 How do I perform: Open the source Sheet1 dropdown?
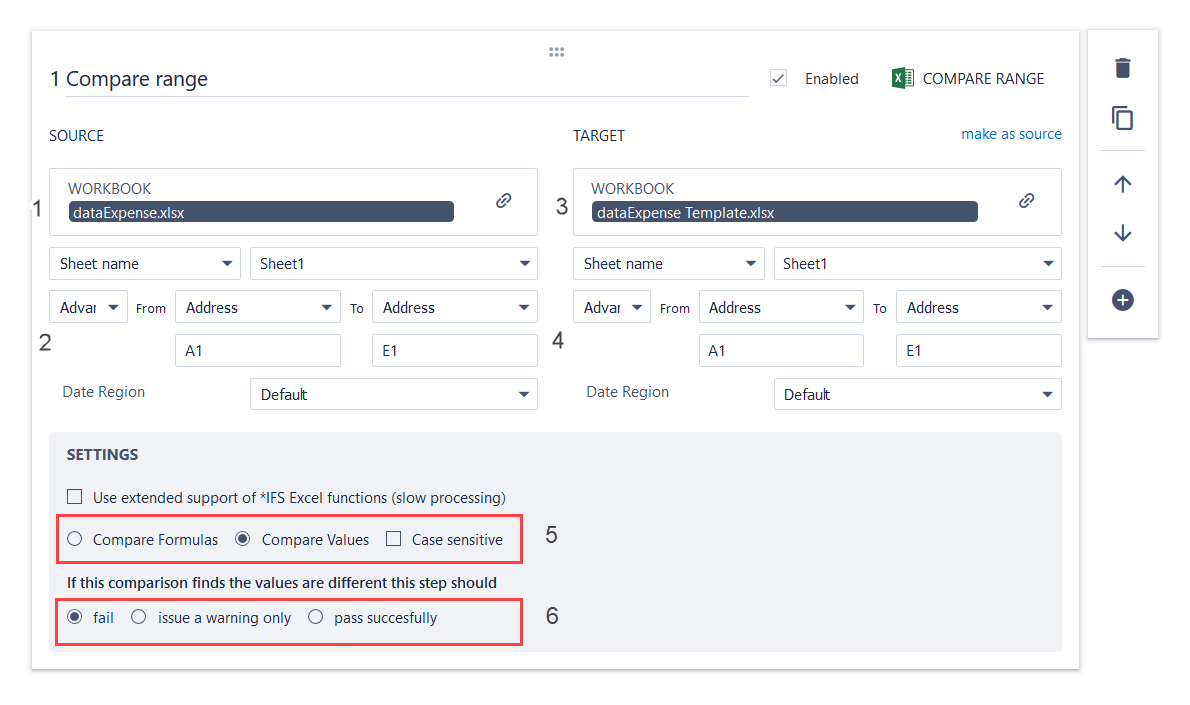pos(394,264)
